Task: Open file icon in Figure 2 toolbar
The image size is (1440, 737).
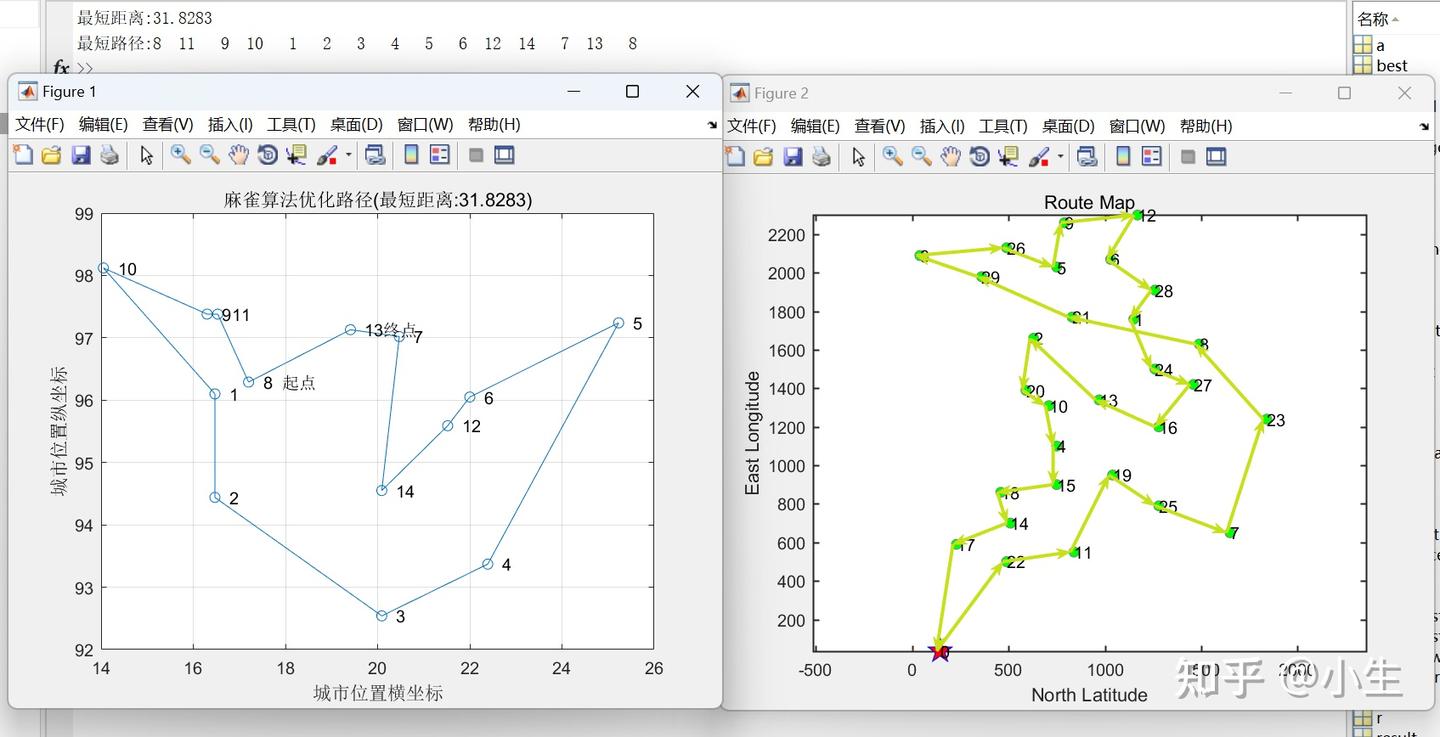Action: (x=763, y=156)
